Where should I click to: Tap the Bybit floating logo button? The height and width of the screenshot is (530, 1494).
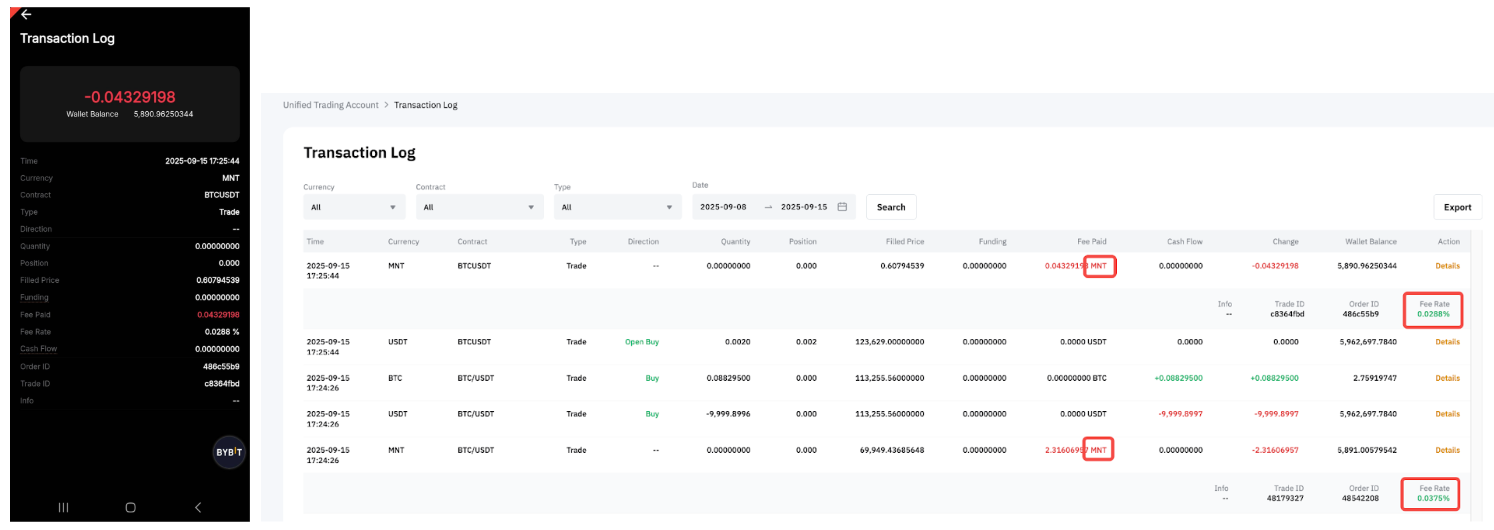pos(228,452)
